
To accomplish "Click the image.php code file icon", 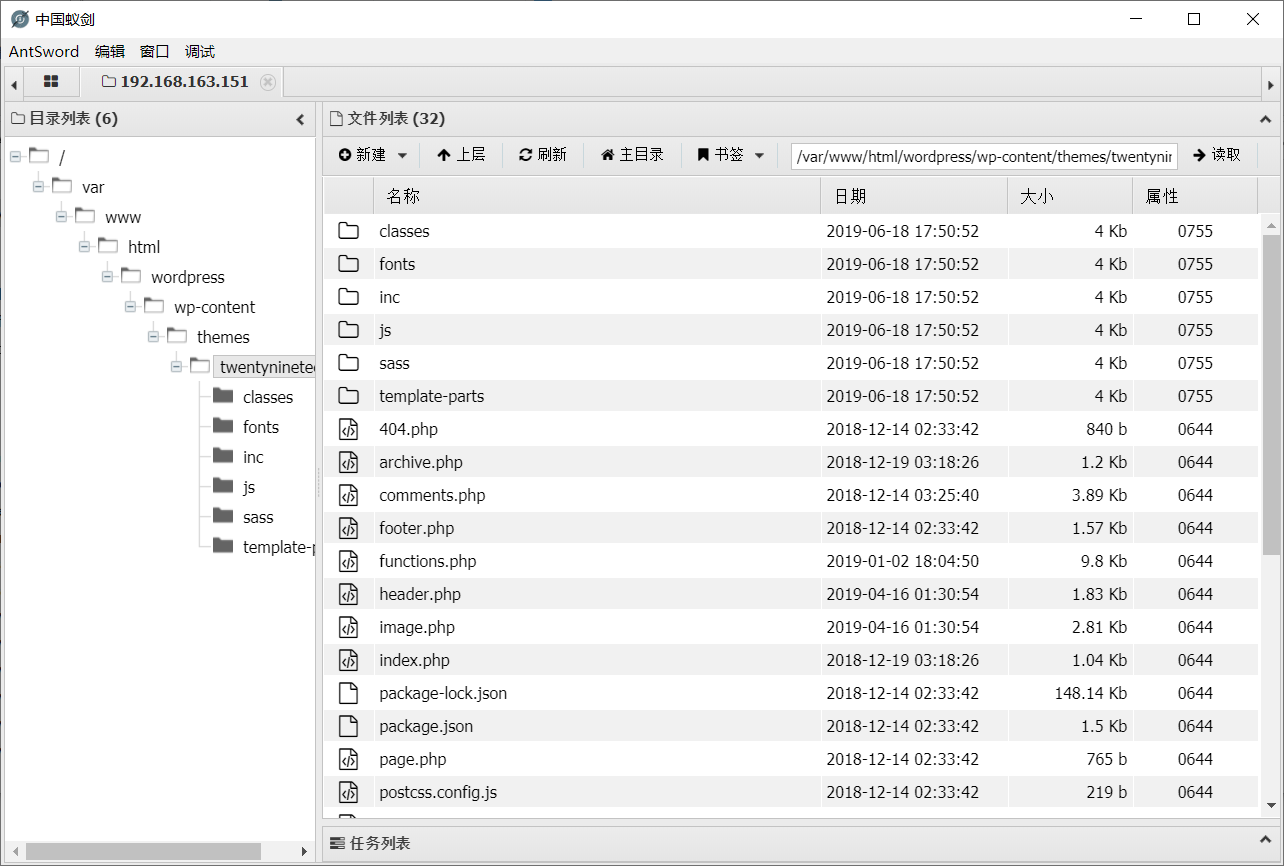I will pyautogui.click(x=348, y=627).
